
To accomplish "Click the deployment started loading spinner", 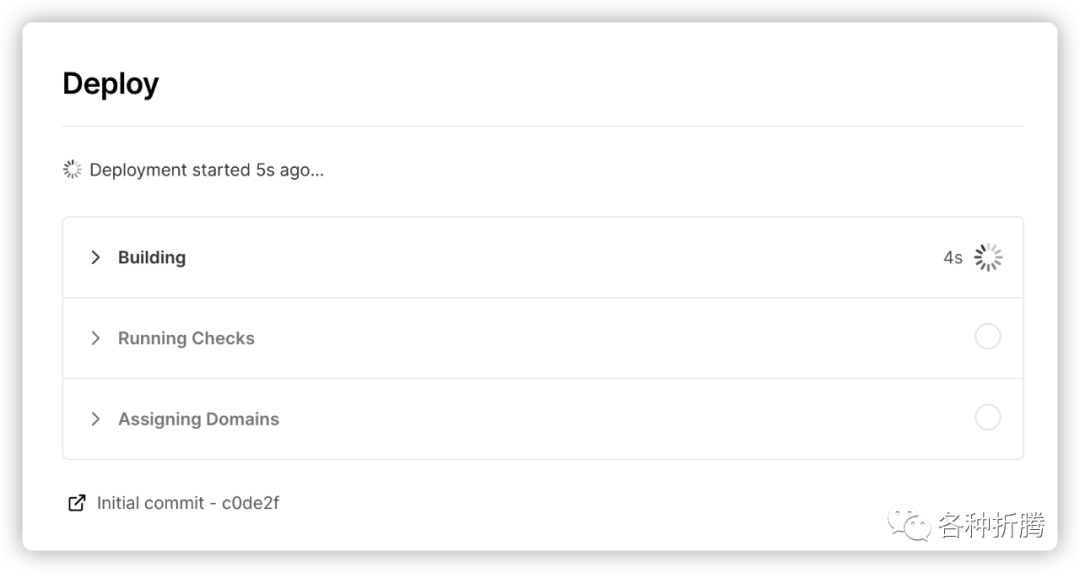I will [72, 170].
